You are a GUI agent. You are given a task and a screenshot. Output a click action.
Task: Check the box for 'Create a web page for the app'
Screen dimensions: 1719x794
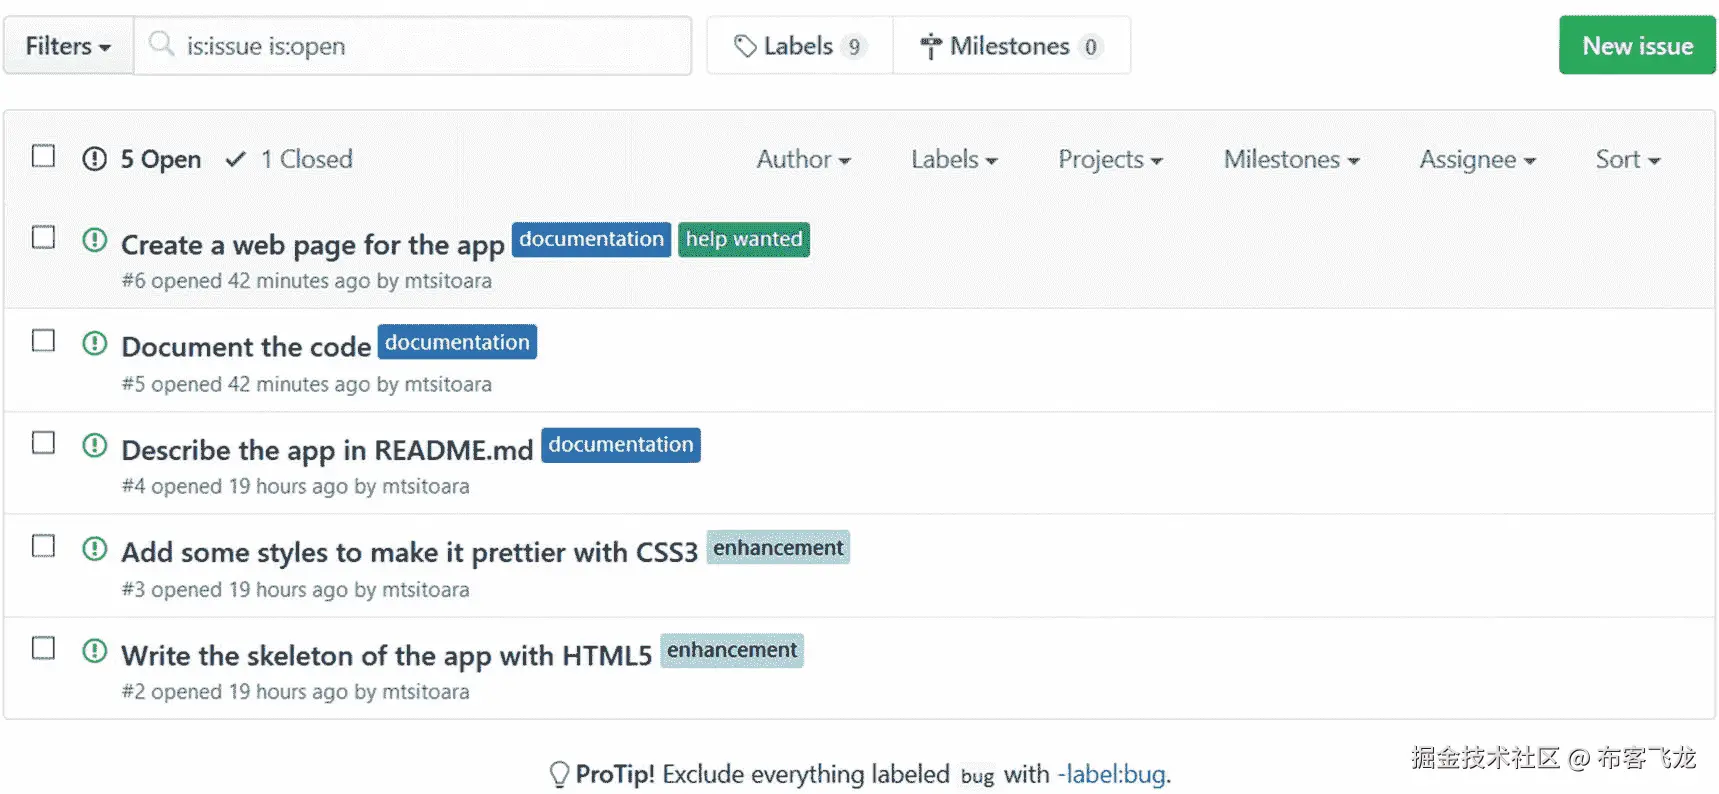(x=43, y=237)
